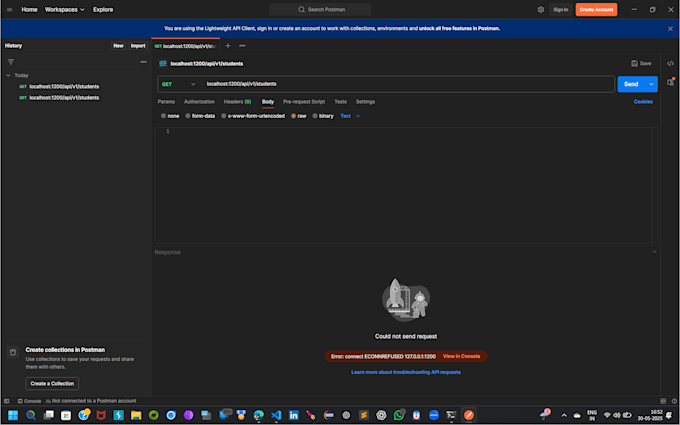The width and height of the screenshot is (680, 425).
Task: Open Windows Start menu
Action: coord(13,415)
